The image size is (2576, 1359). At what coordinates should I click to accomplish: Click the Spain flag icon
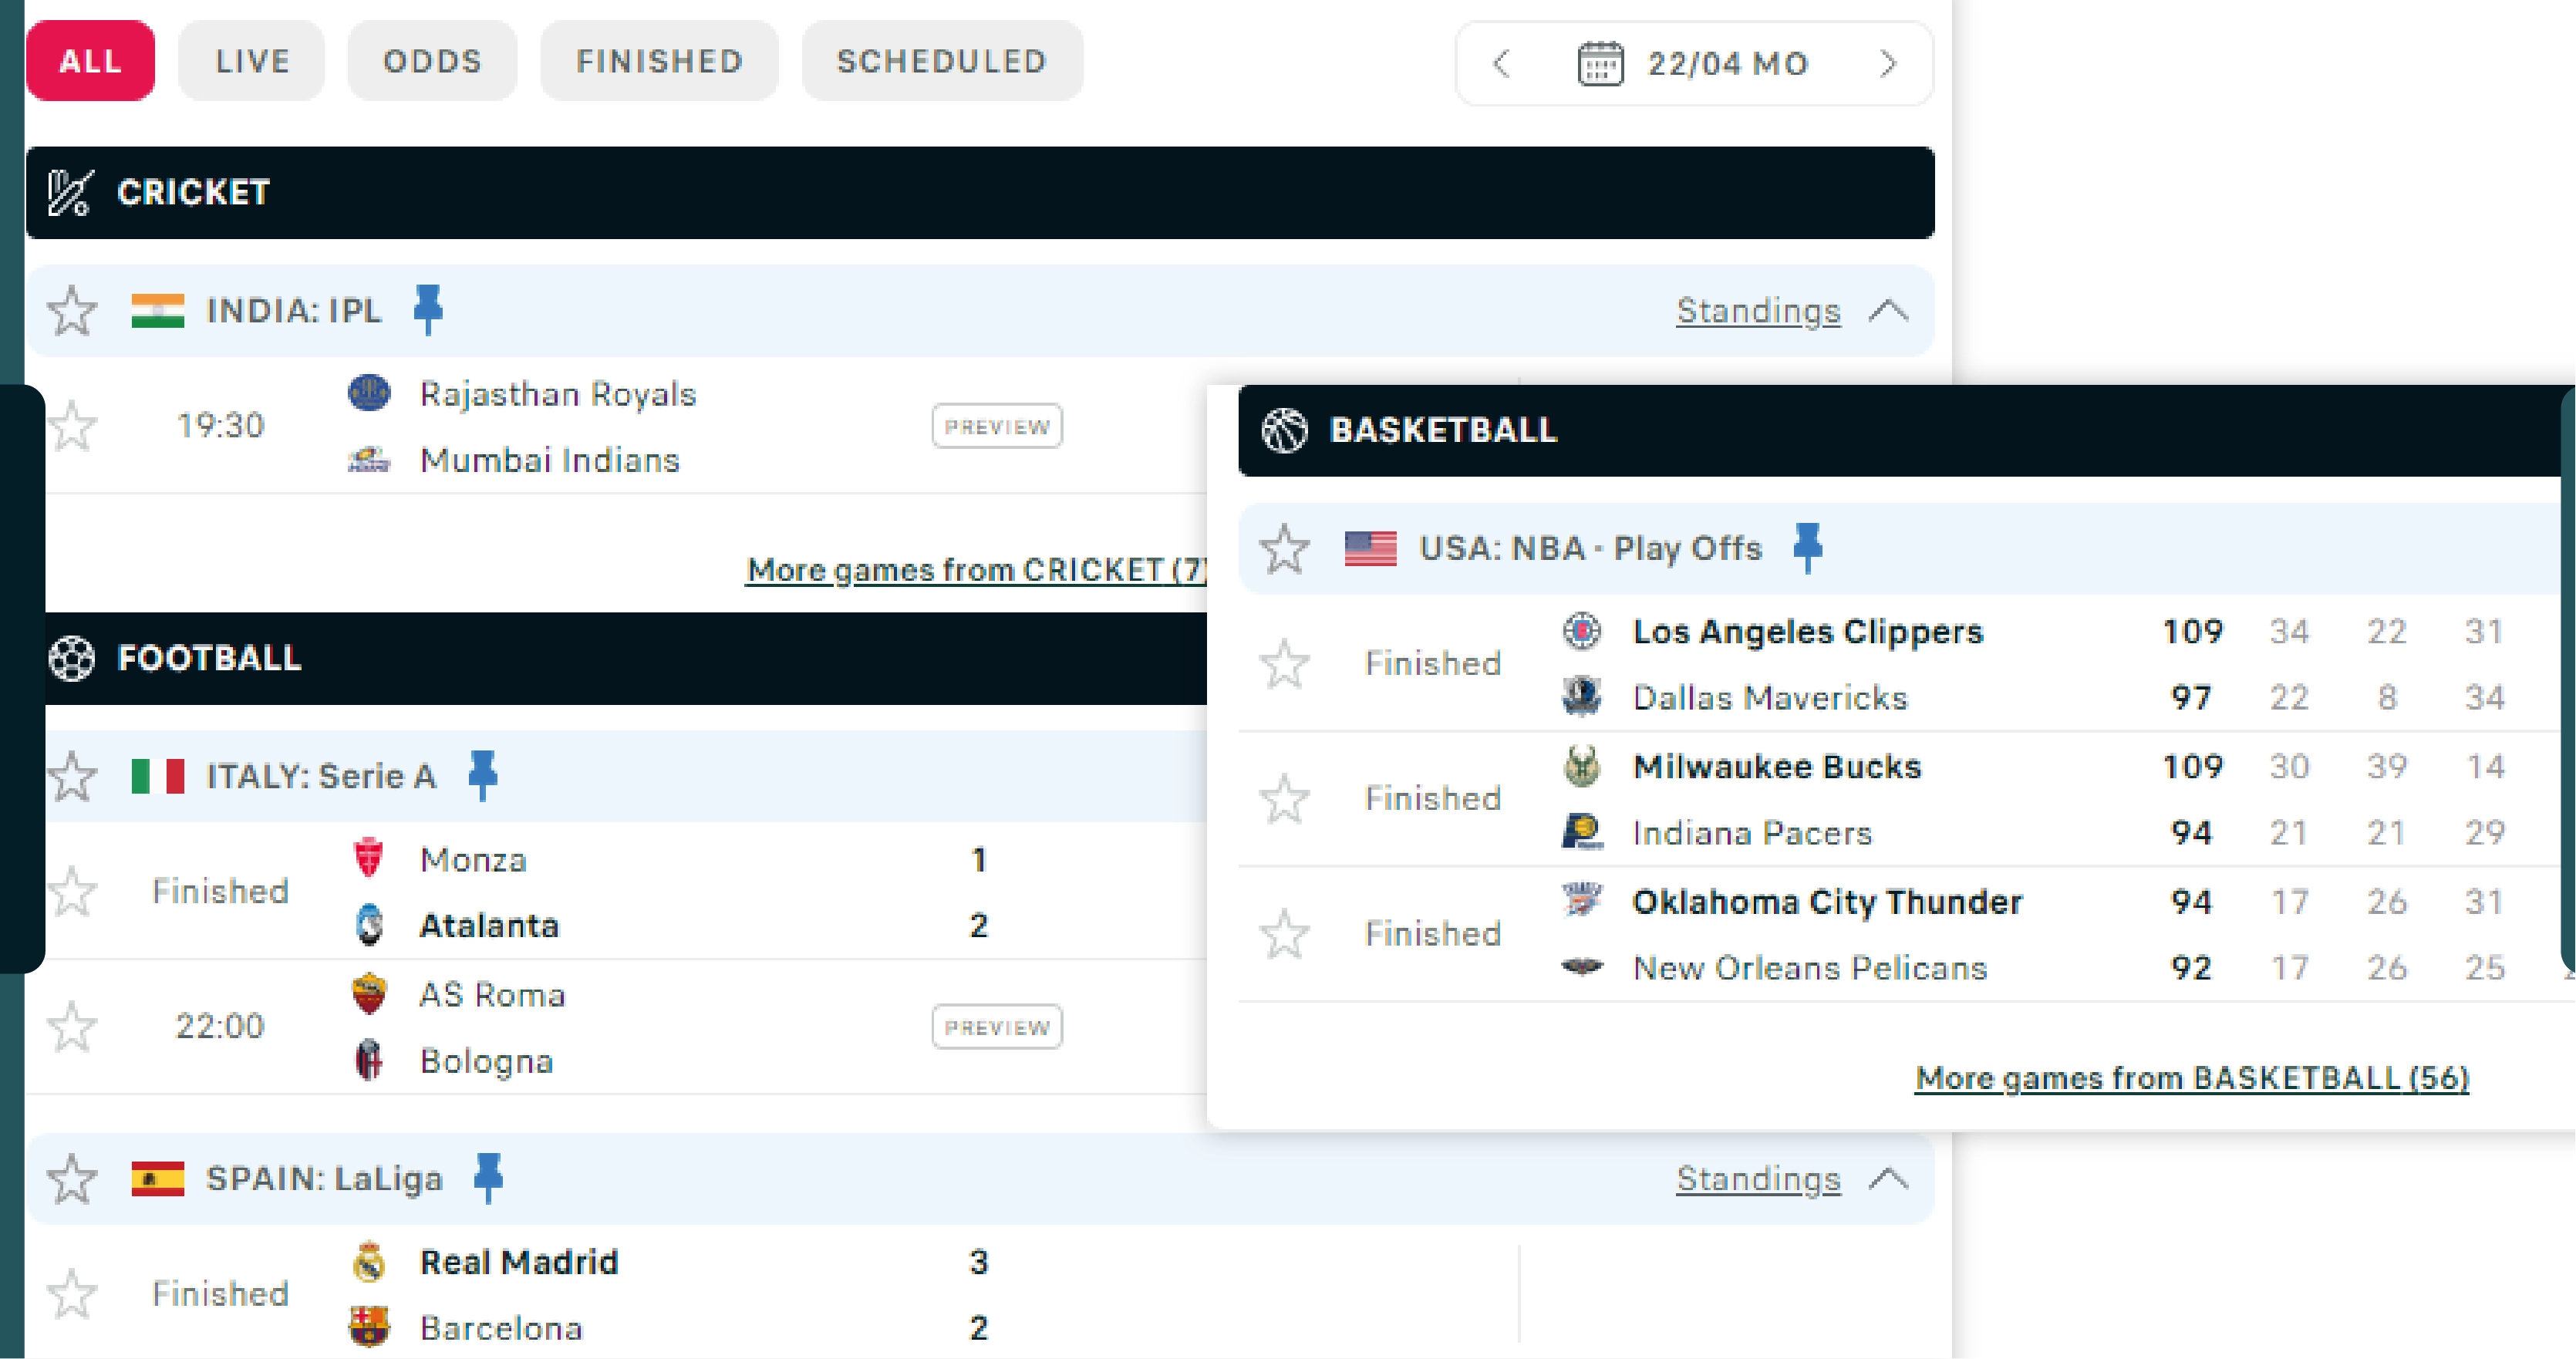click(158, 1179)
